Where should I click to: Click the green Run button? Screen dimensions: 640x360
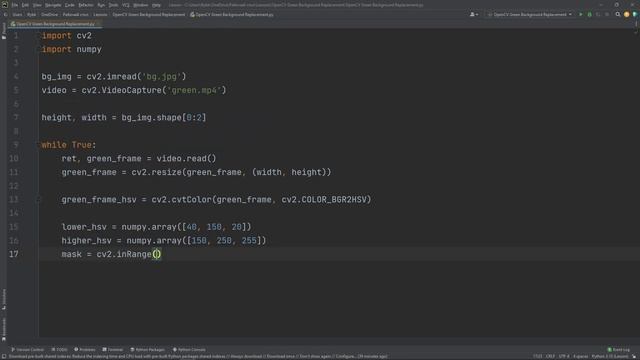click(x=581, y=14)
